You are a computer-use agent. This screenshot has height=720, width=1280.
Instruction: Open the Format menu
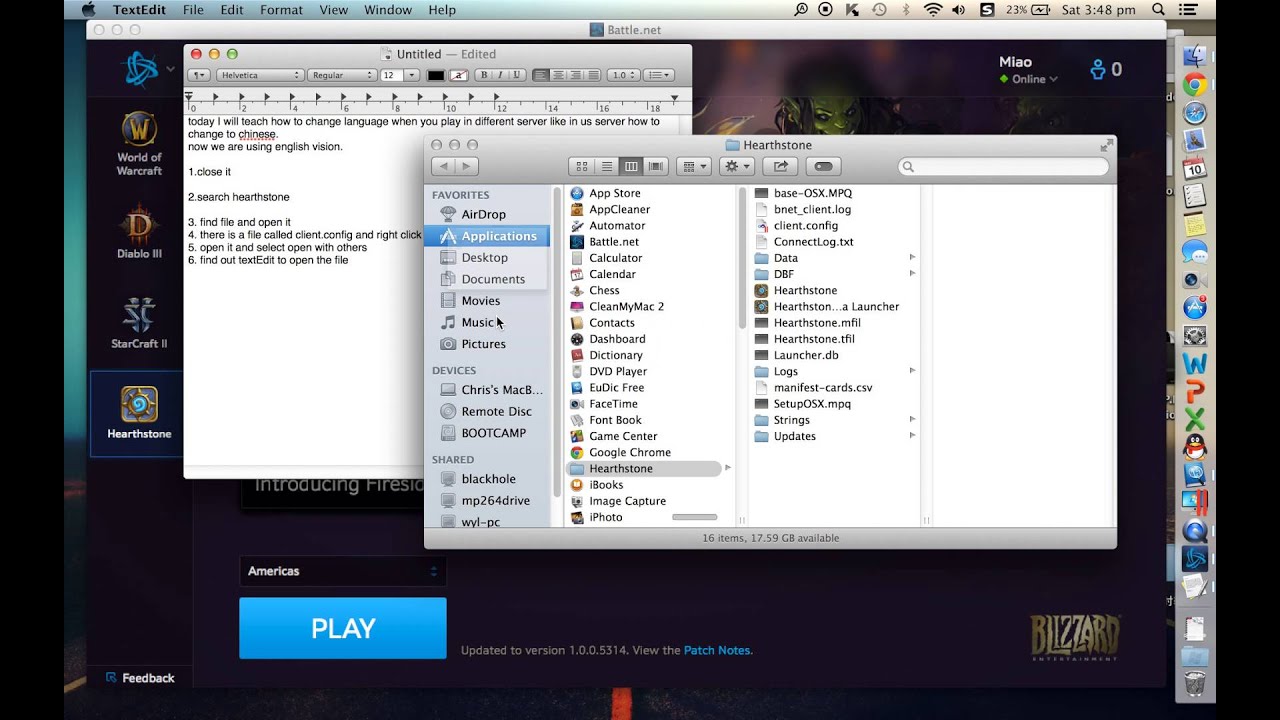click(281, 10)
